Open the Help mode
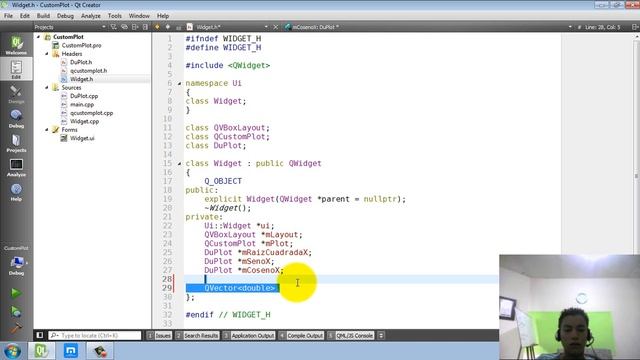Viewport: 640px width, 360px height. coord(16,192)
